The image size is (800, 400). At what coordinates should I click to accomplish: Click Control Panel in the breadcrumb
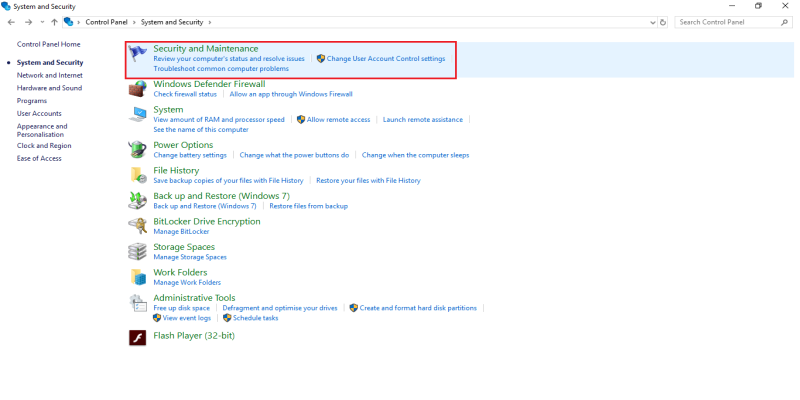tap(108, 22)
